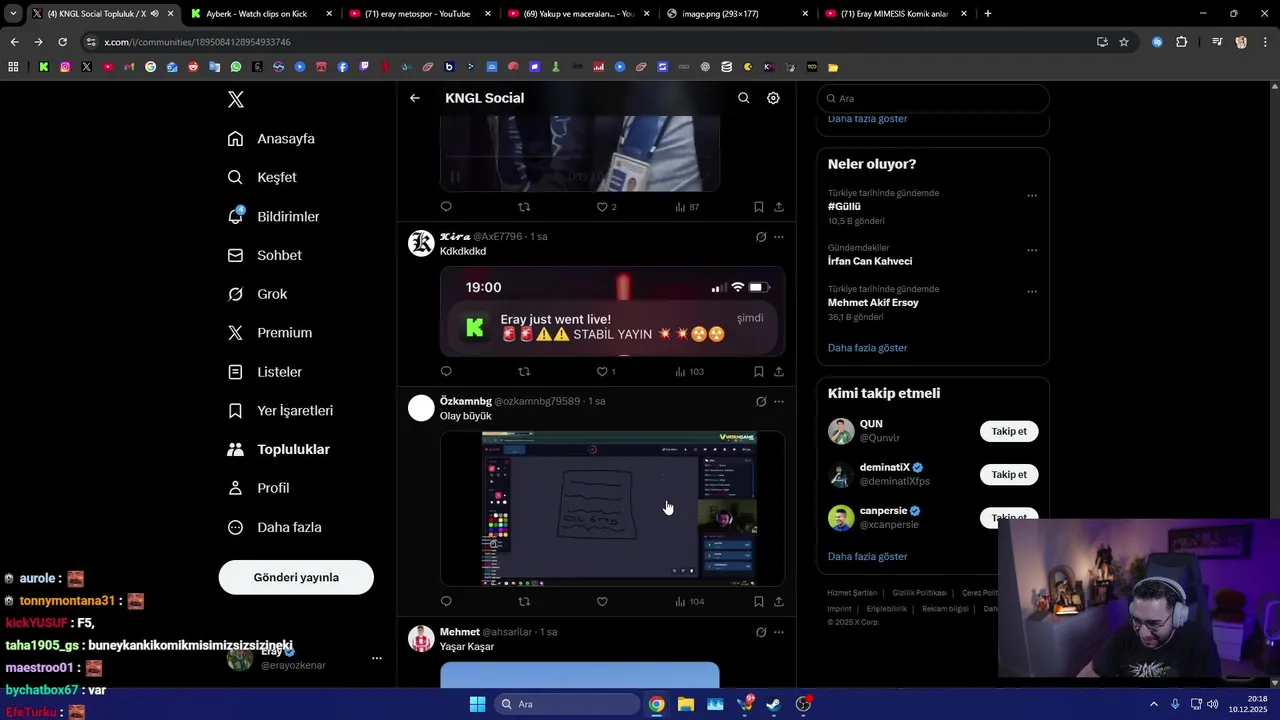Viewport: 1280px width, 720px height.
Task: Open Chrome extensions puzzle icon
Action: tap(1182, 42)
